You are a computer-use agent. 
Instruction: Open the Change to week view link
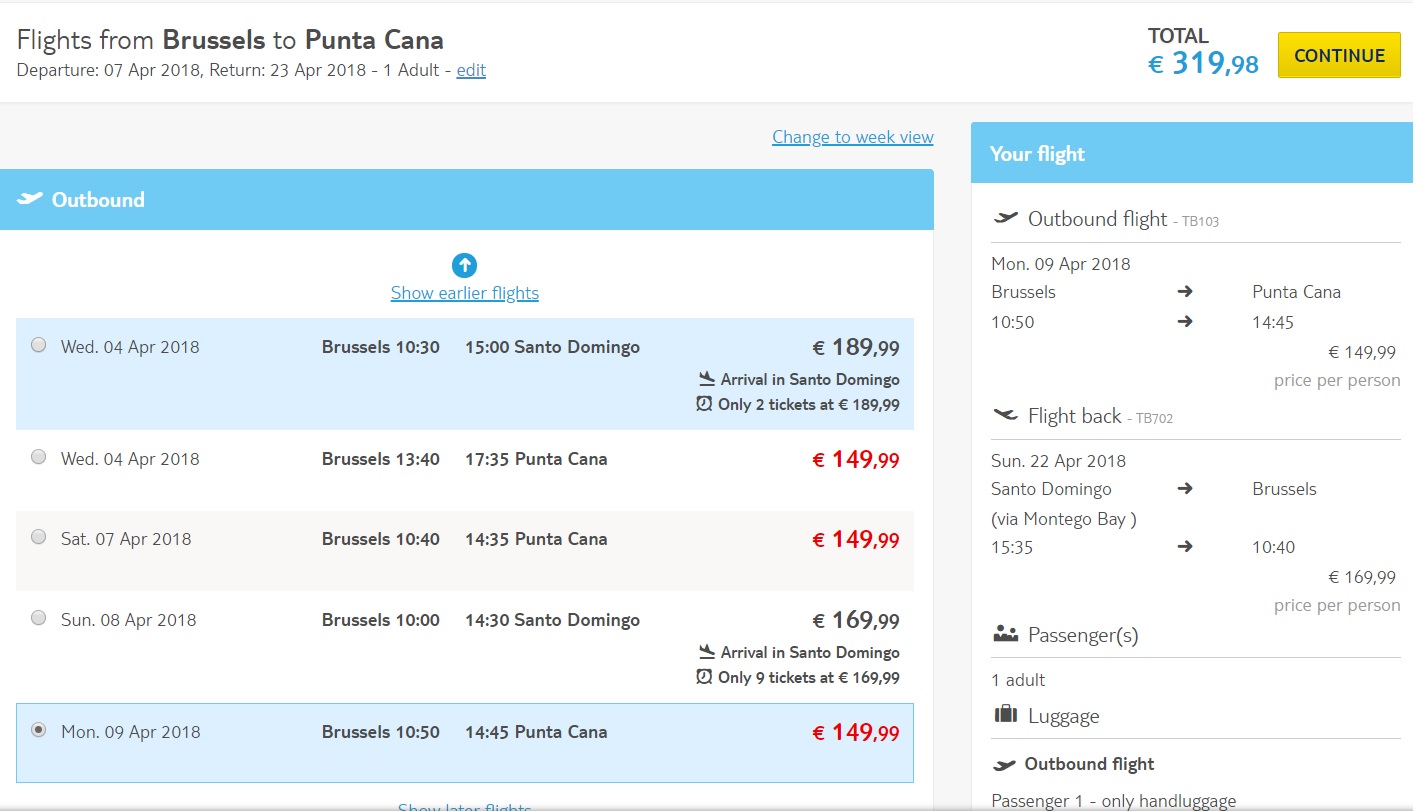coord(852,137)
